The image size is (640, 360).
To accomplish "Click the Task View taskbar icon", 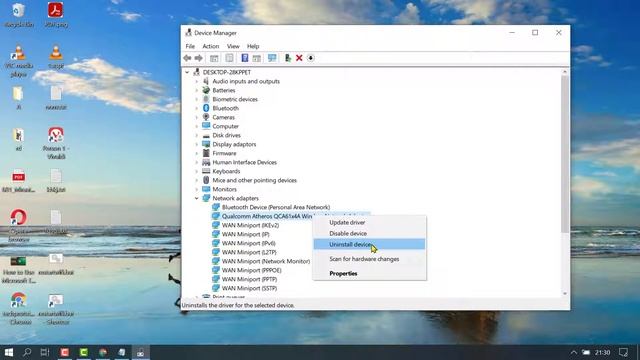I will 45,352.
